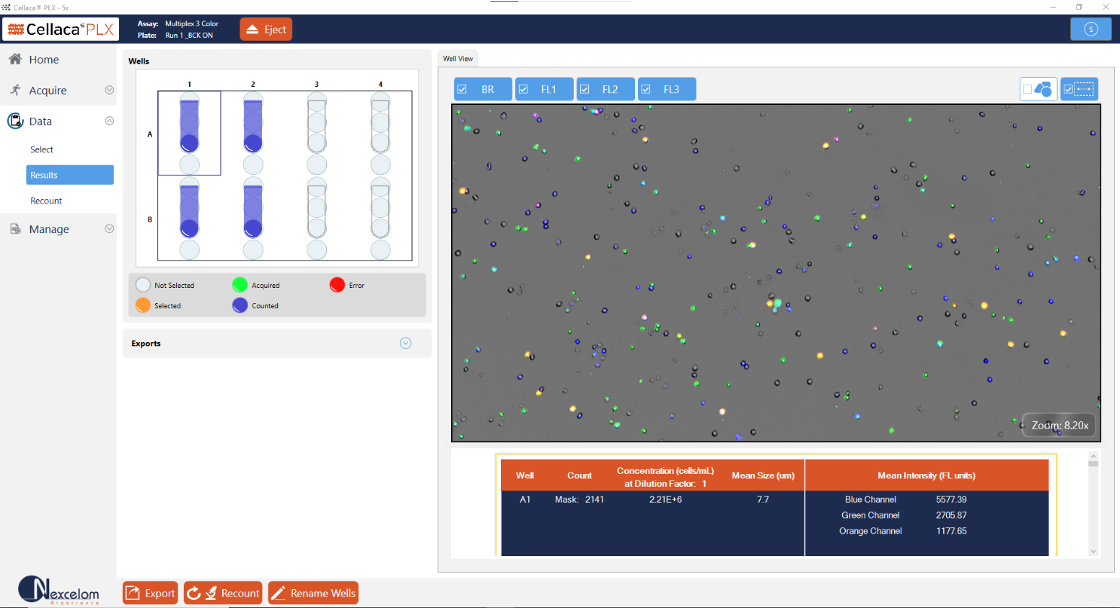Enable the cell shapes overlay checkbox
1120x608 pixels.
[1027, 89]
